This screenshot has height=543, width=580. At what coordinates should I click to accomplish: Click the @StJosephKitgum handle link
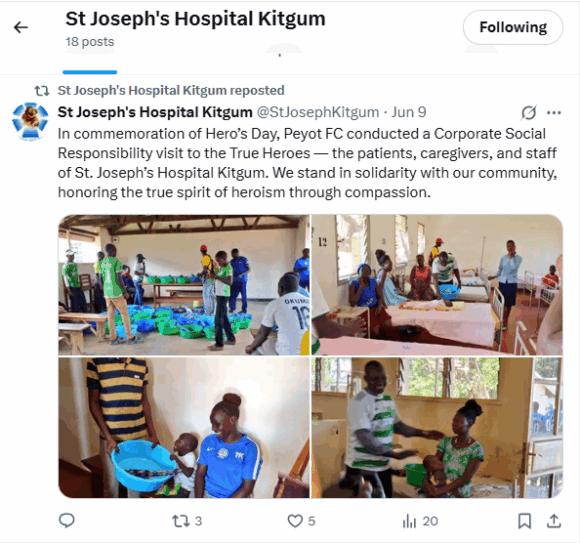pos(318,112)
